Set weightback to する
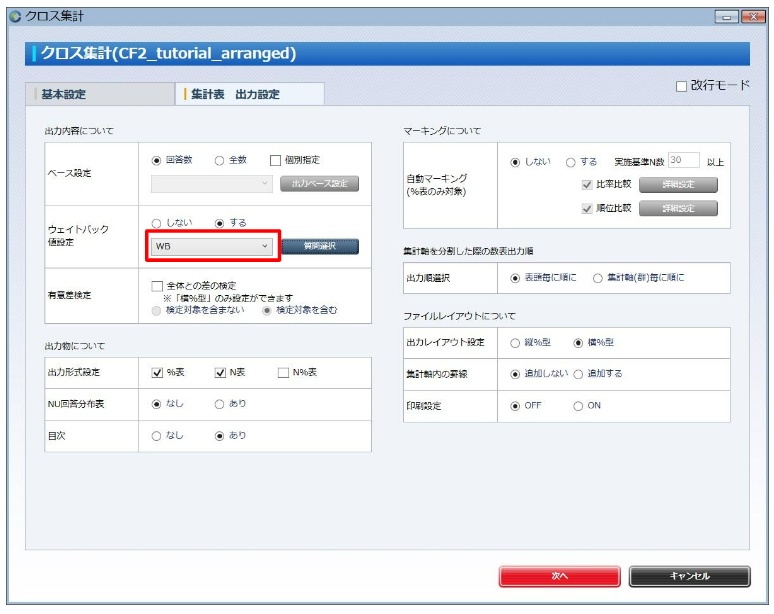Screen dimensions: 774x614 (x=220, y=223)
